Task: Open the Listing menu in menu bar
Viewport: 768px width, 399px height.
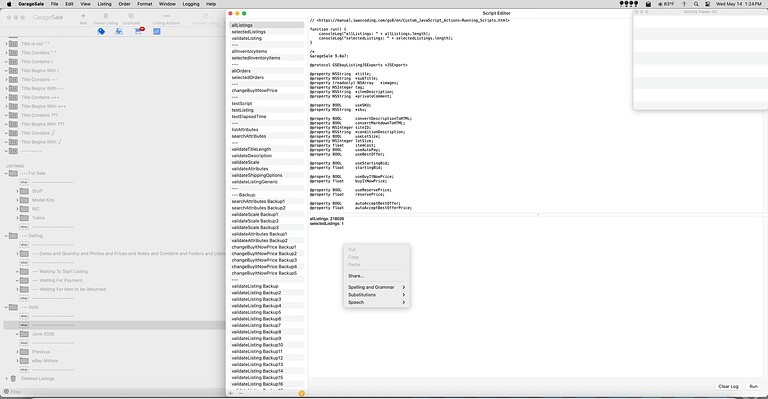Action: 104,4
